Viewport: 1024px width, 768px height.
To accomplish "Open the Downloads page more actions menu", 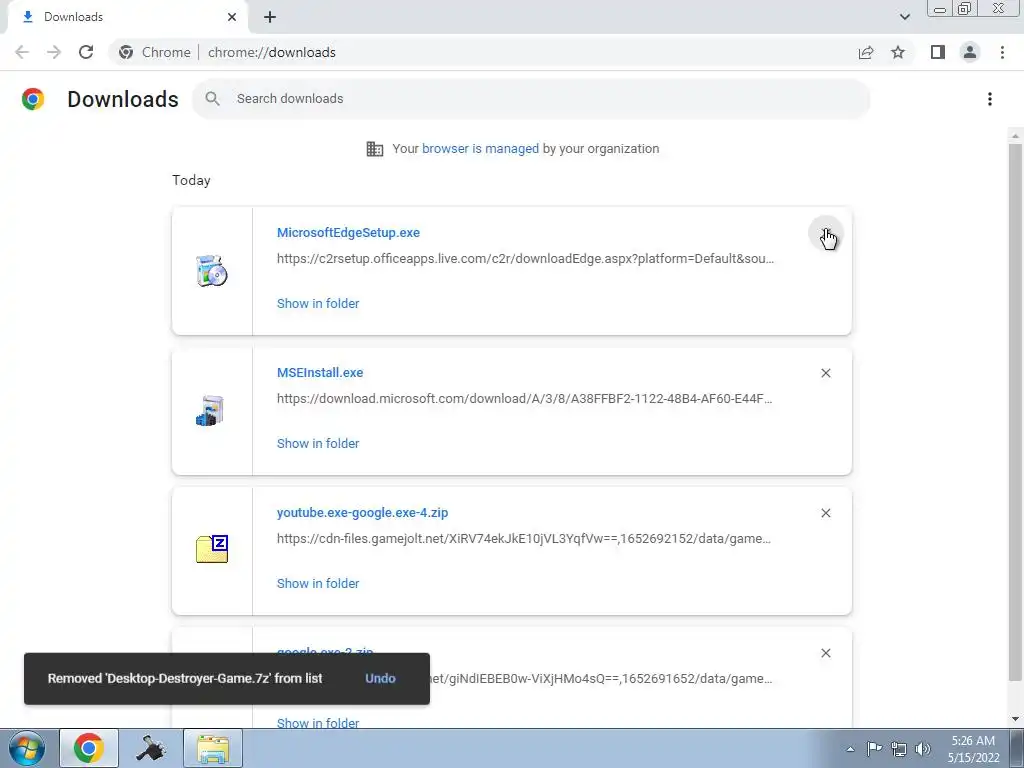I will (990, 99).
